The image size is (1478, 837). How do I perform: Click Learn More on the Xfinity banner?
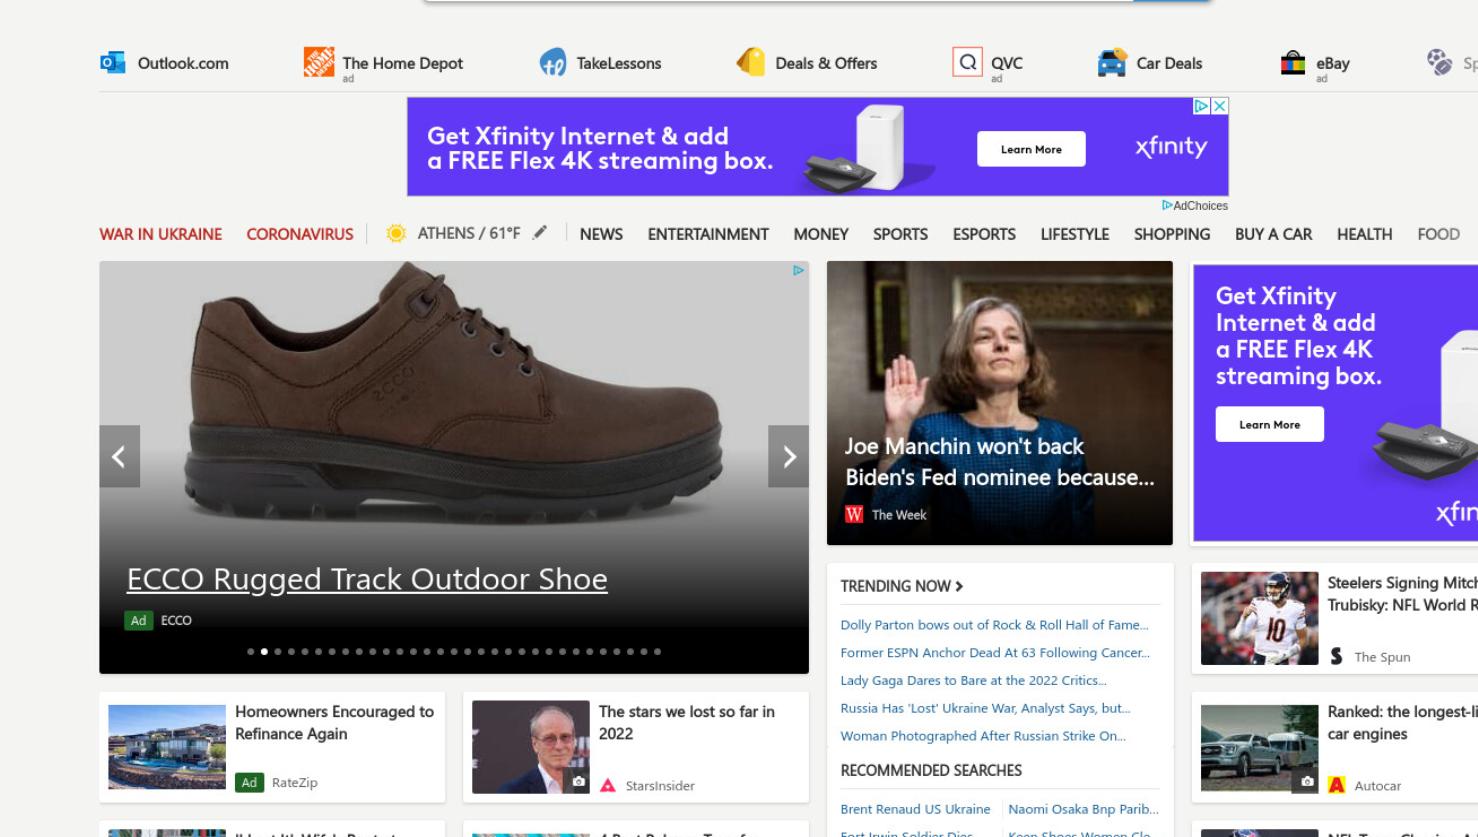1031,149
